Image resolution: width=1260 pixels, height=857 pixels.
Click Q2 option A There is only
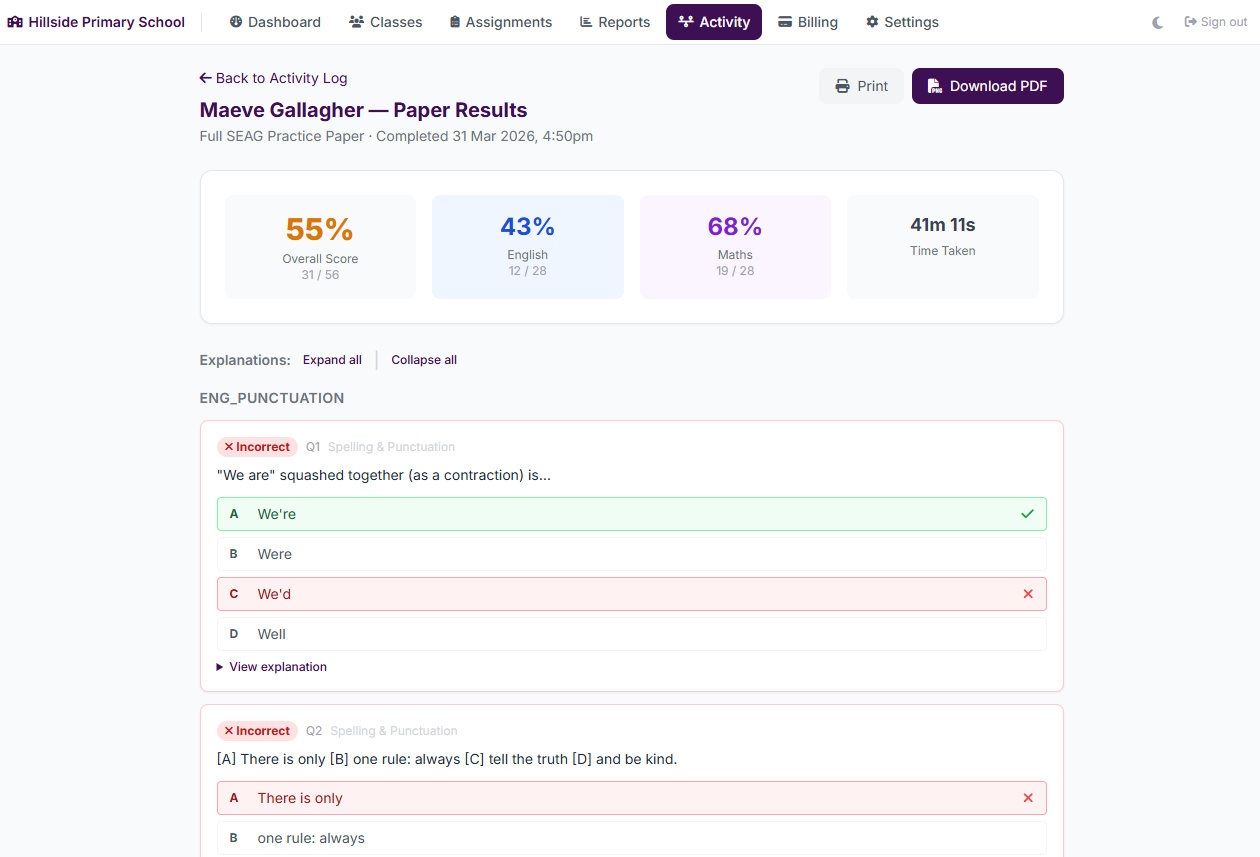632,798
